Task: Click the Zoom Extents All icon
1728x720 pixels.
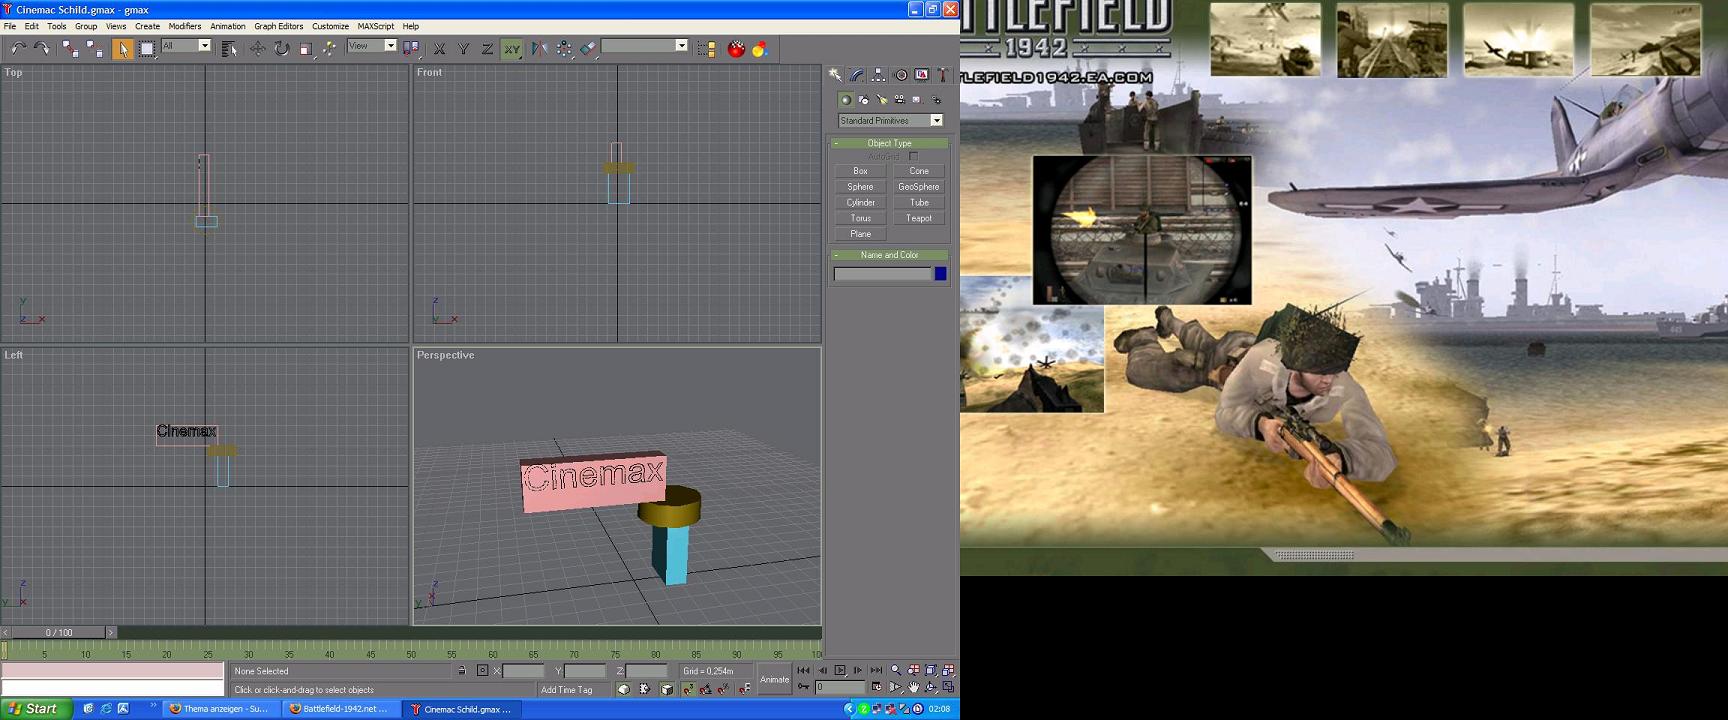Action: coord(949,670)
